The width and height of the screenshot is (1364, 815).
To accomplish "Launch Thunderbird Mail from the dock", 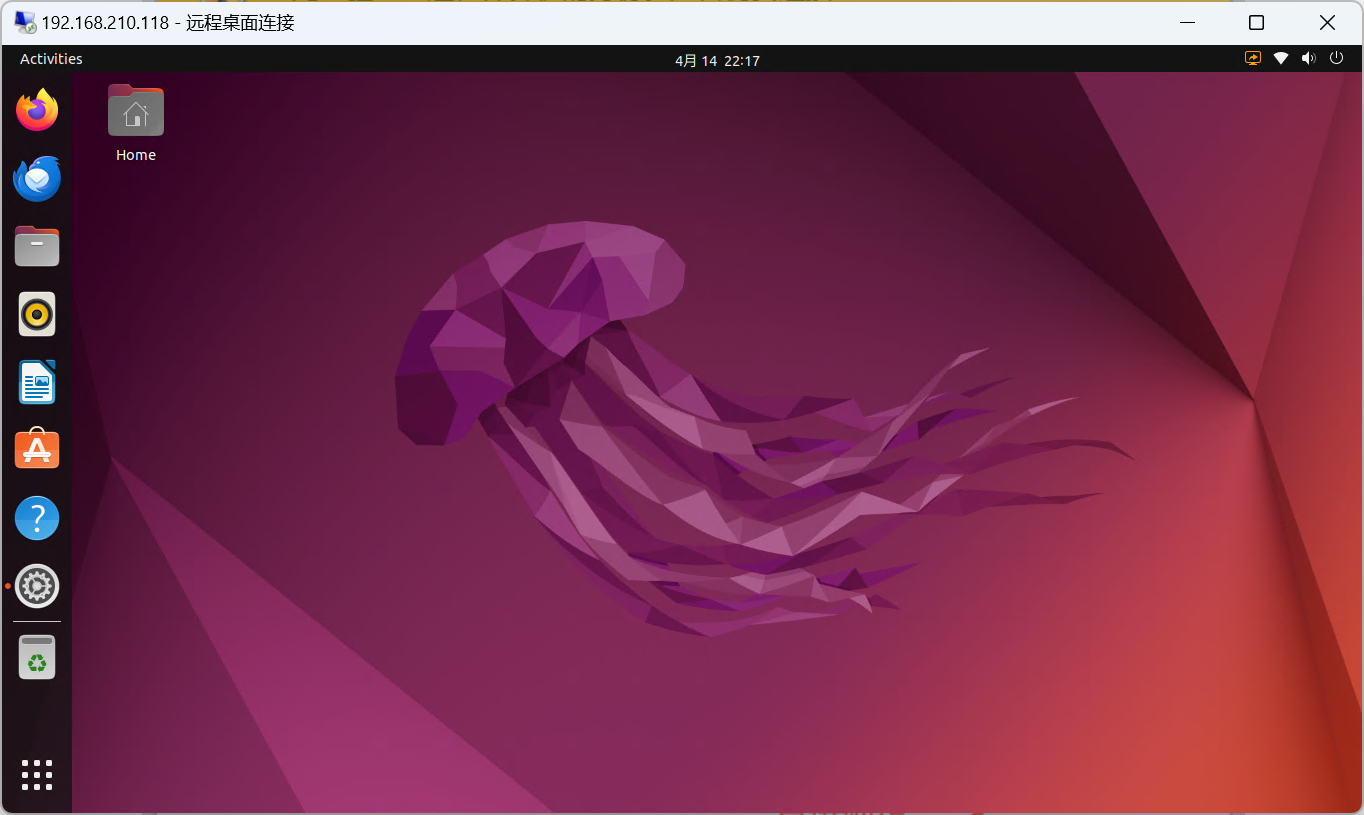I will (37, 179).
